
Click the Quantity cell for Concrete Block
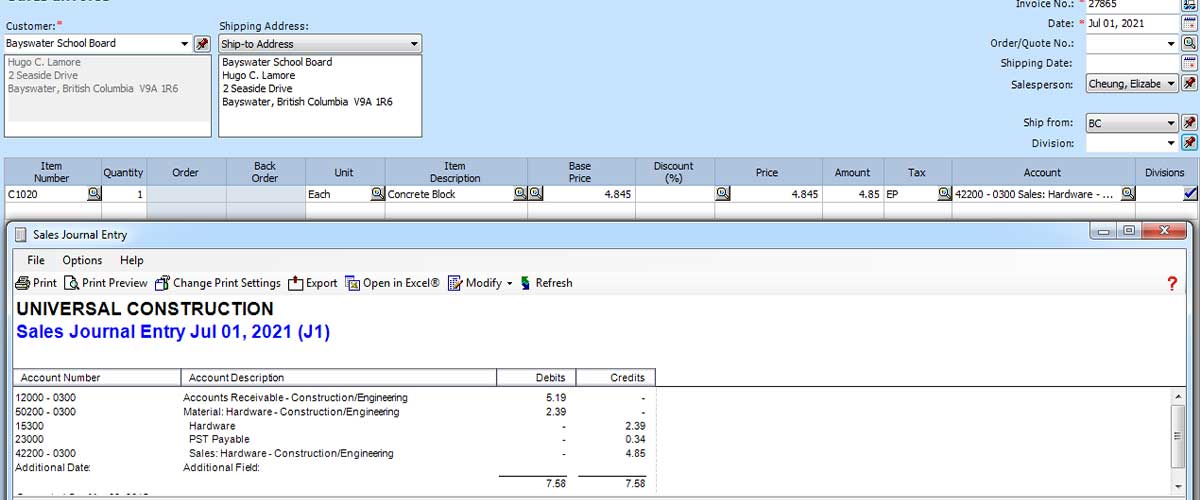(x=125, y=194)
